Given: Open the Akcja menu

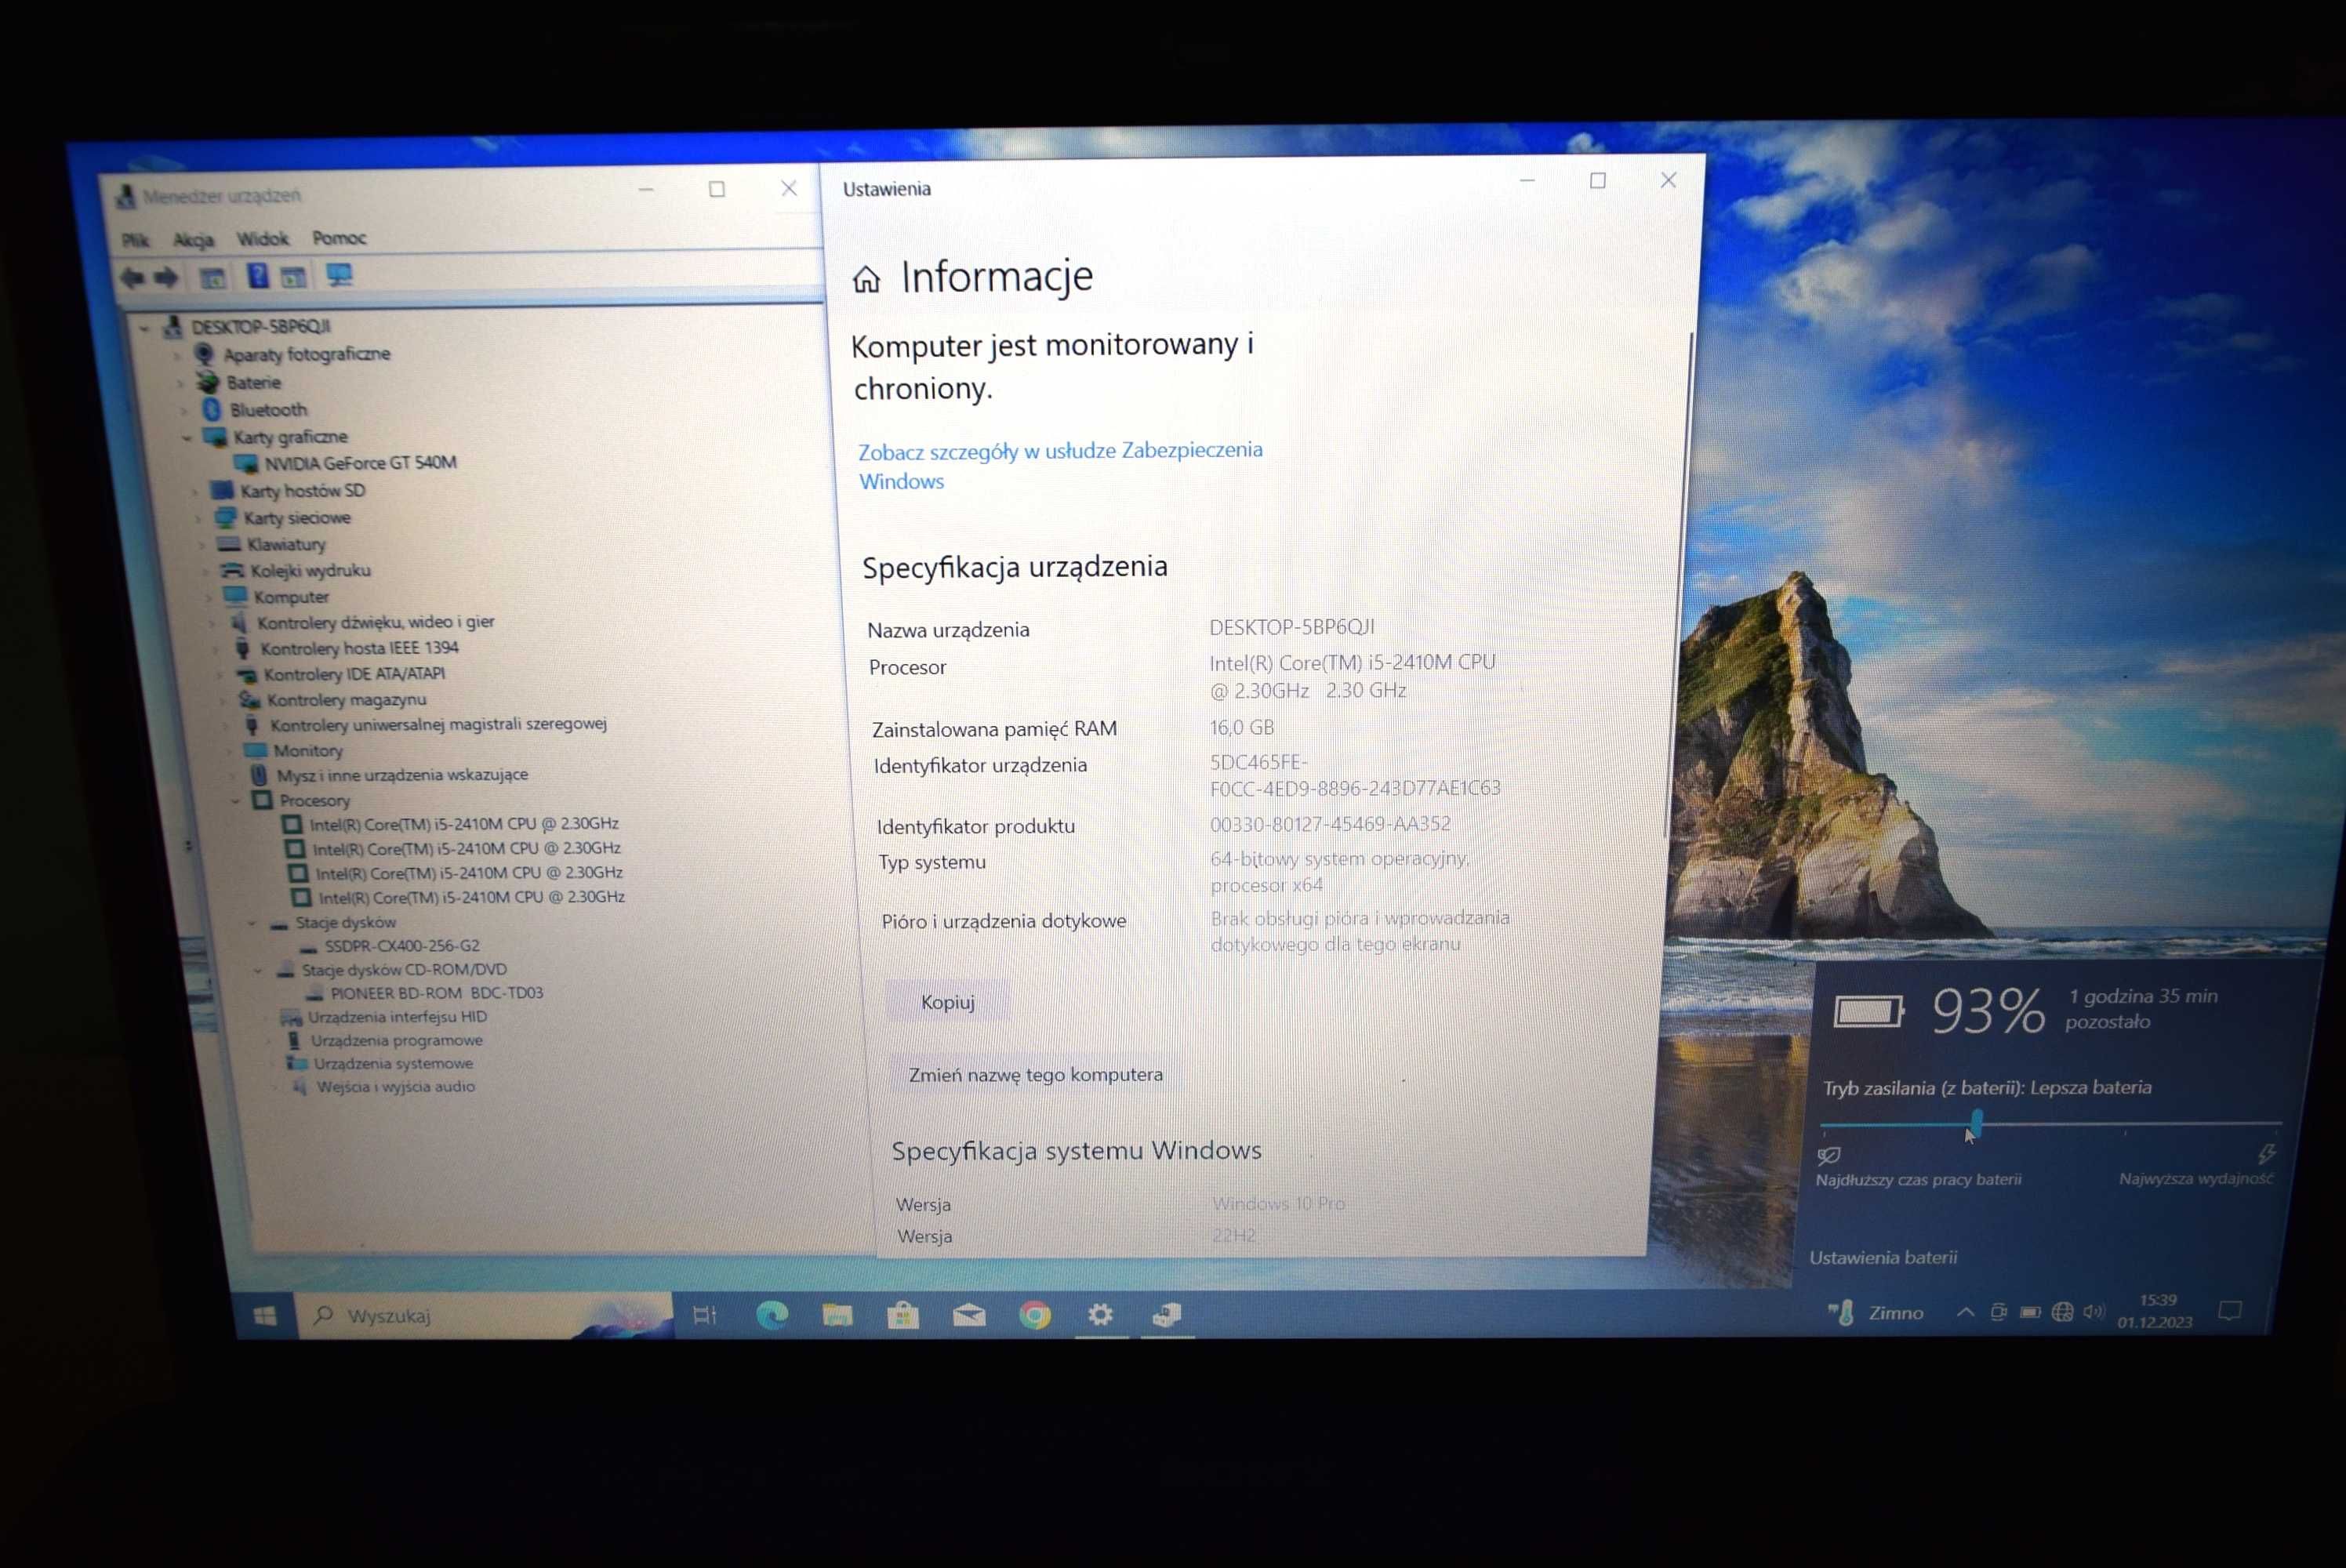Looking at the screenshot, I should point(193,240).
